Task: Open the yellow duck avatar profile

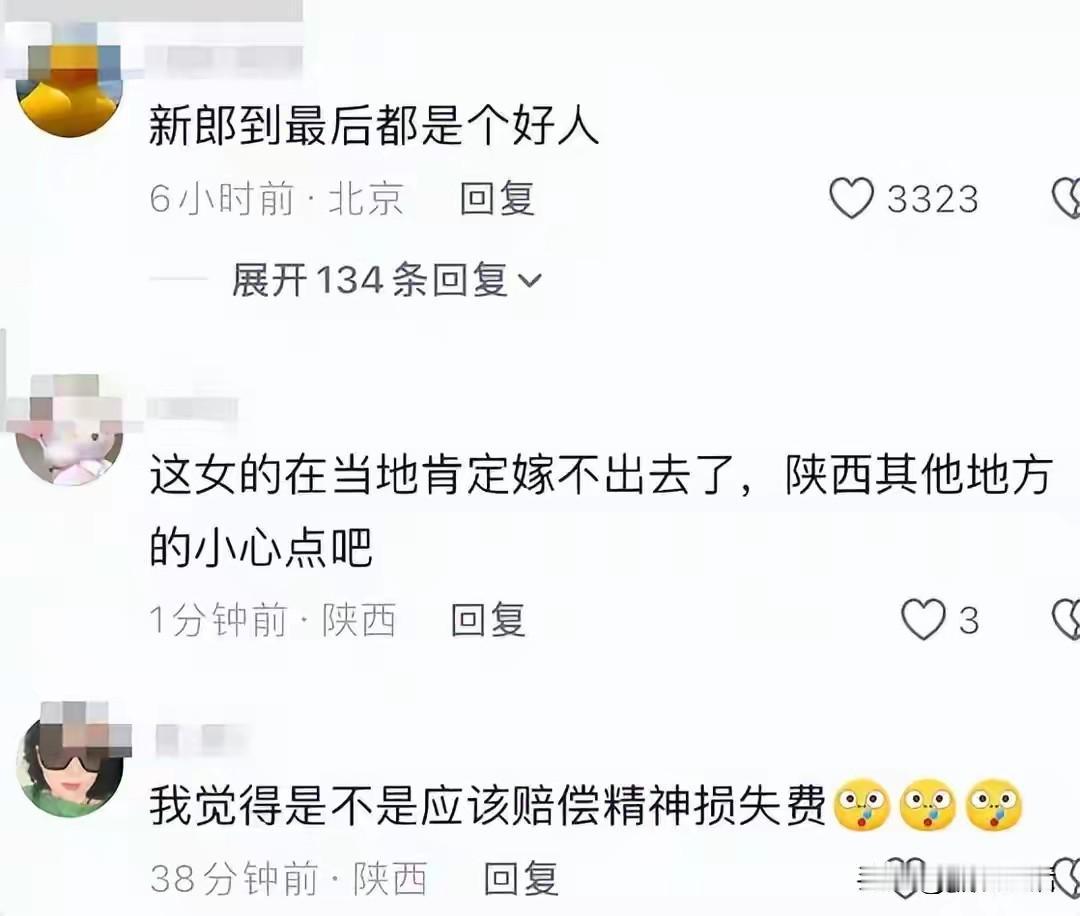Action: point(69,83)
